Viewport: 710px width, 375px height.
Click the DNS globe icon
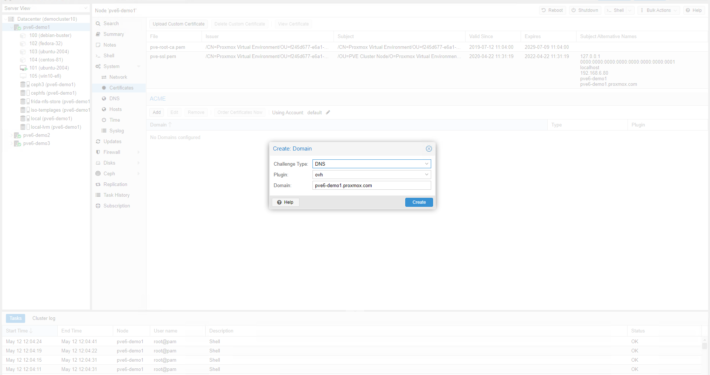104,99
